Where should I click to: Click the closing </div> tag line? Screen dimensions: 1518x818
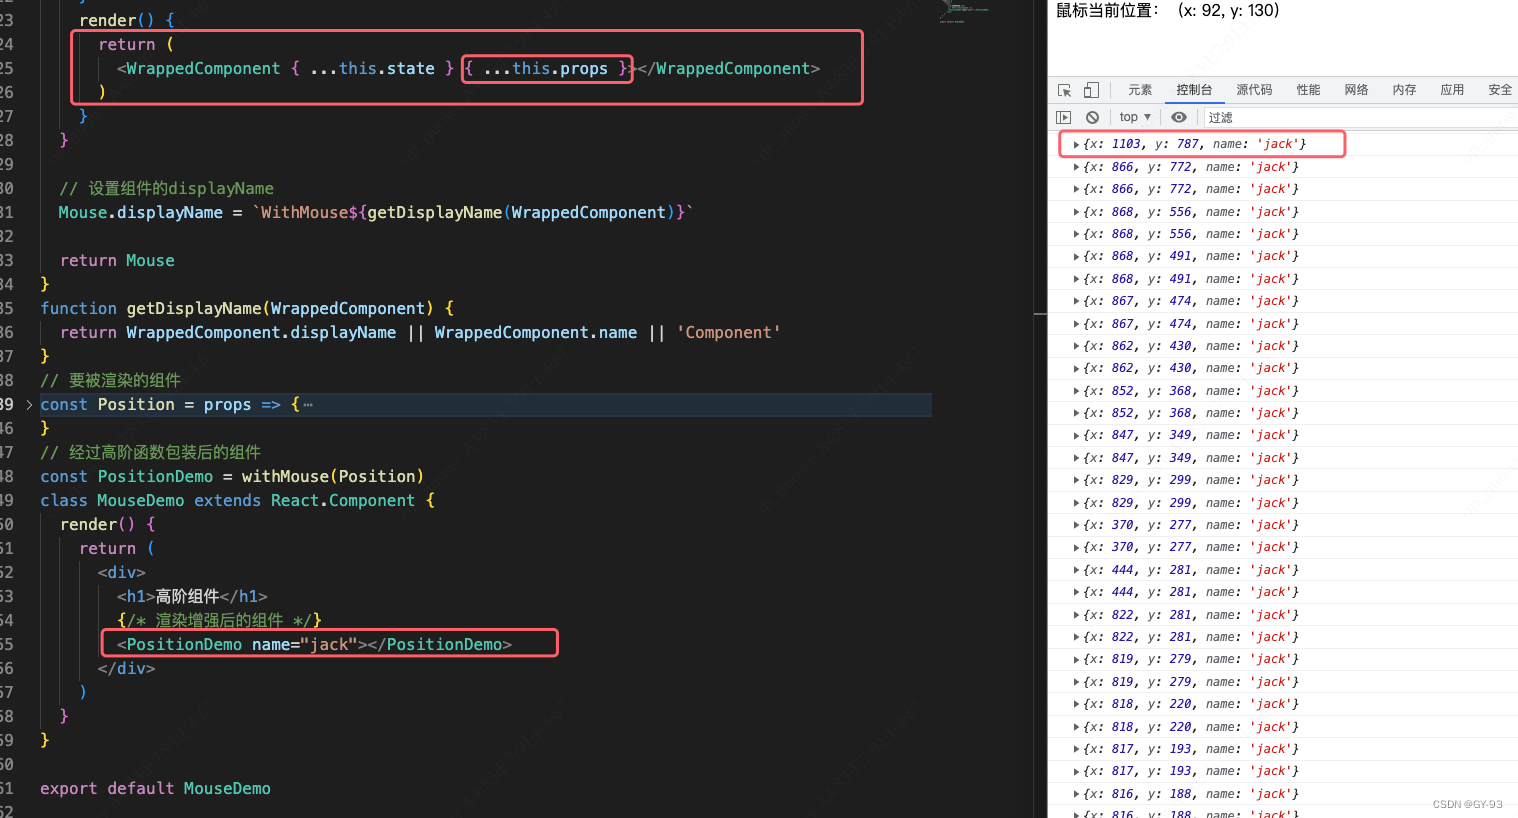126,668
